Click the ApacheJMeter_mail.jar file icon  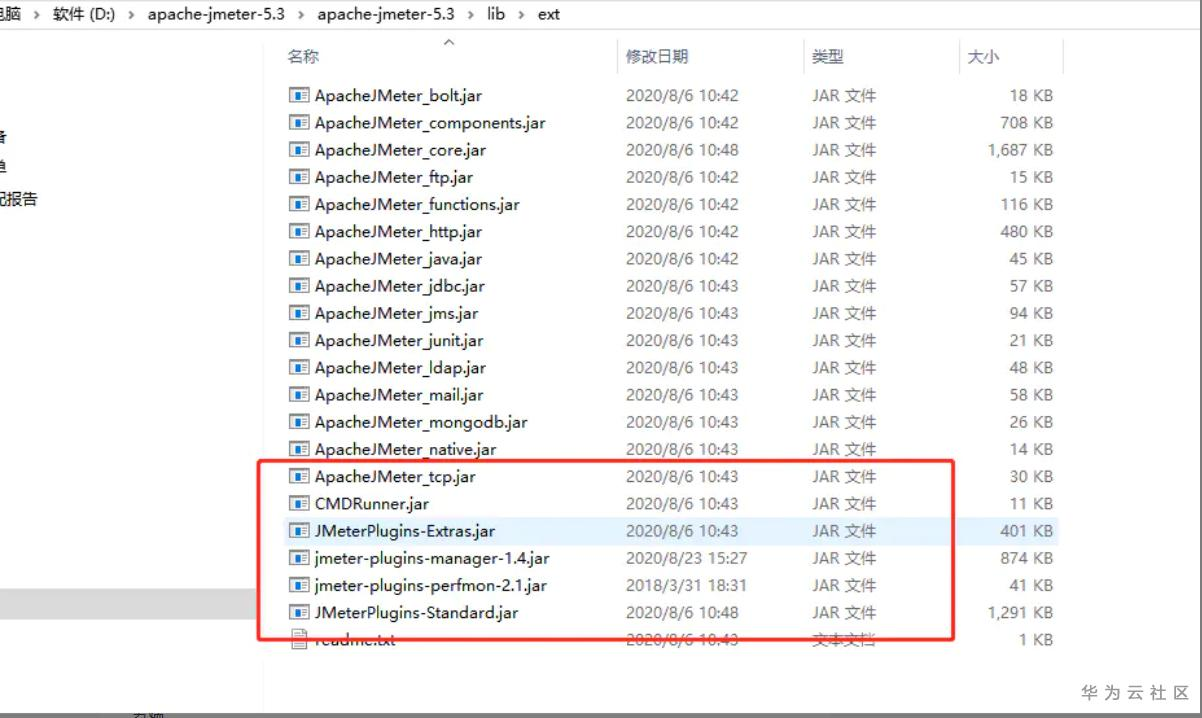click(x=298, y=395)
